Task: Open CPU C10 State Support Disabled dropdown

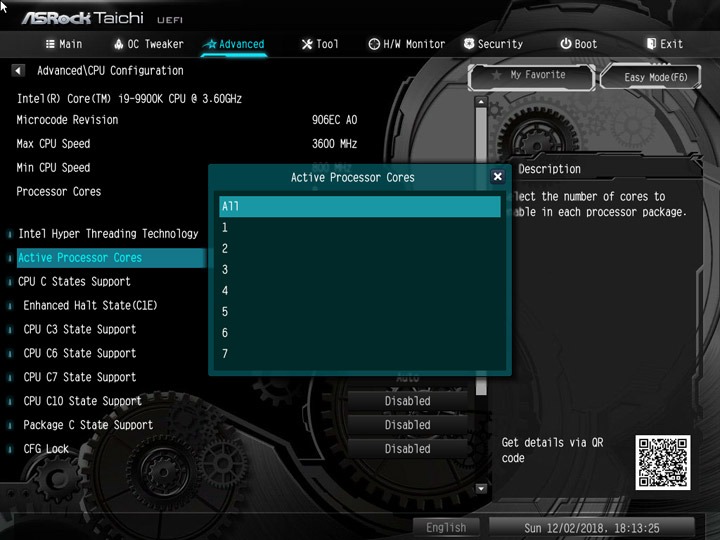Action: point(407,401)
